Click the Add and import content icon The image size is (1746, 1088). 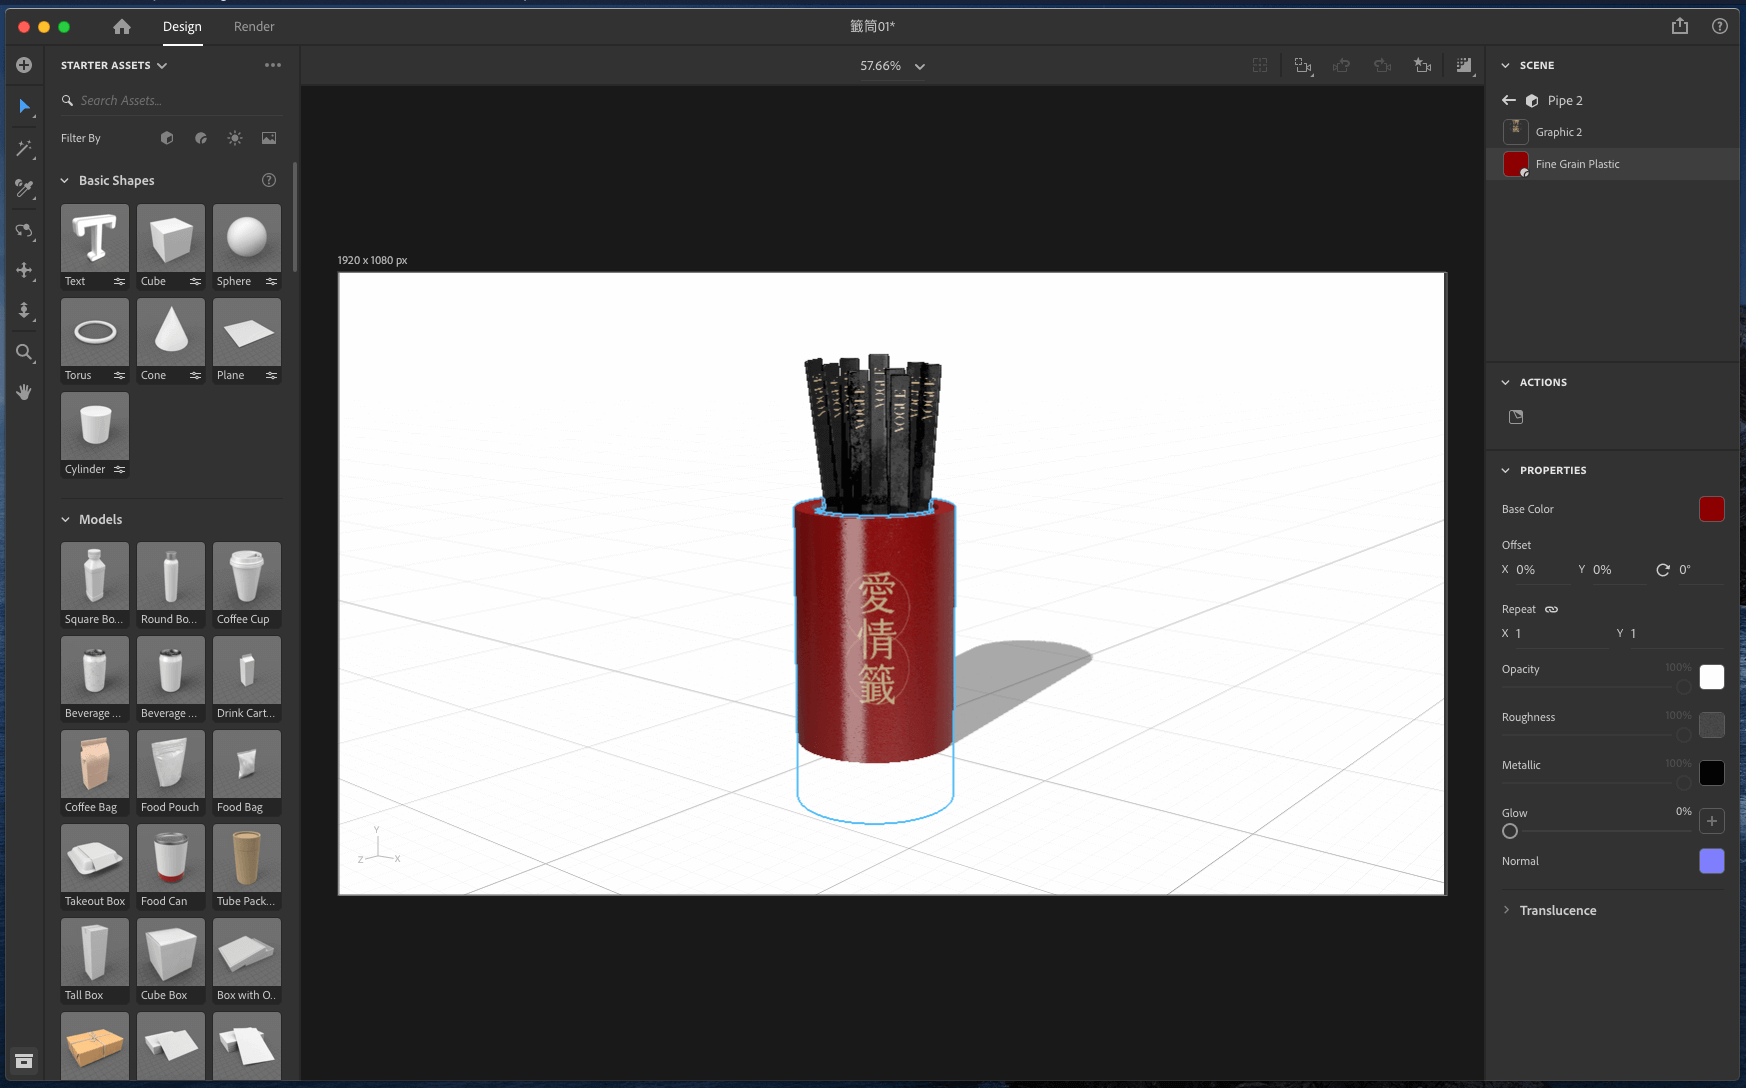(24, 65)
